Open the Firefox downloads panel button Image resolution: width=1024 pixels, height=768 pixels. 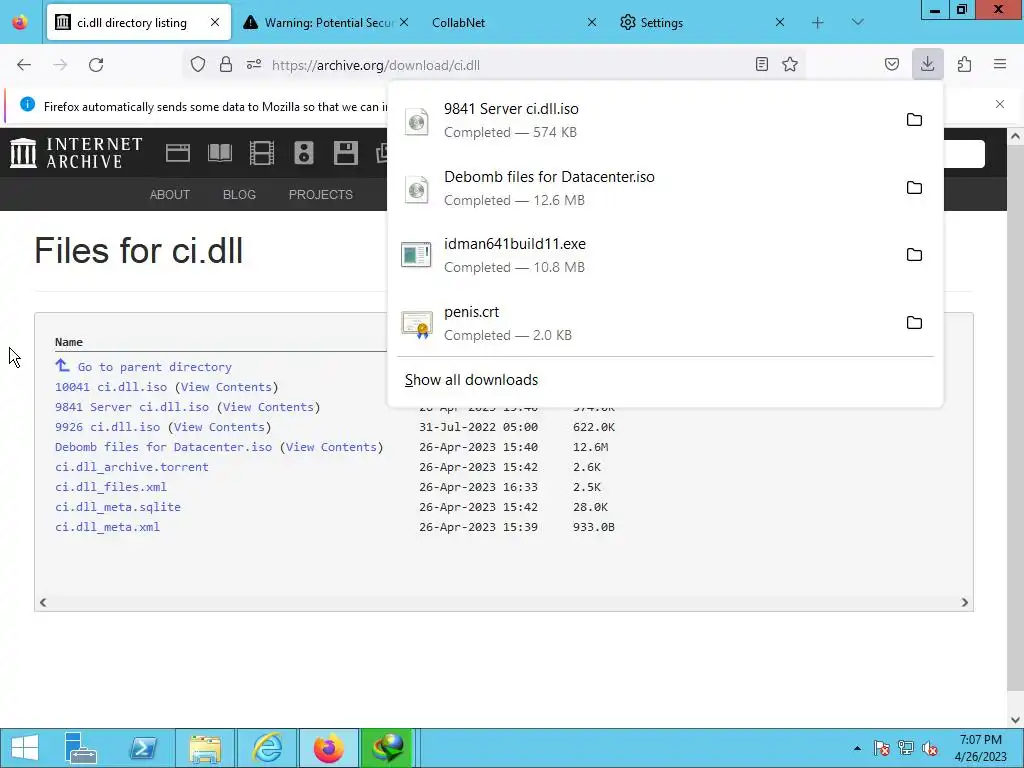927,64
